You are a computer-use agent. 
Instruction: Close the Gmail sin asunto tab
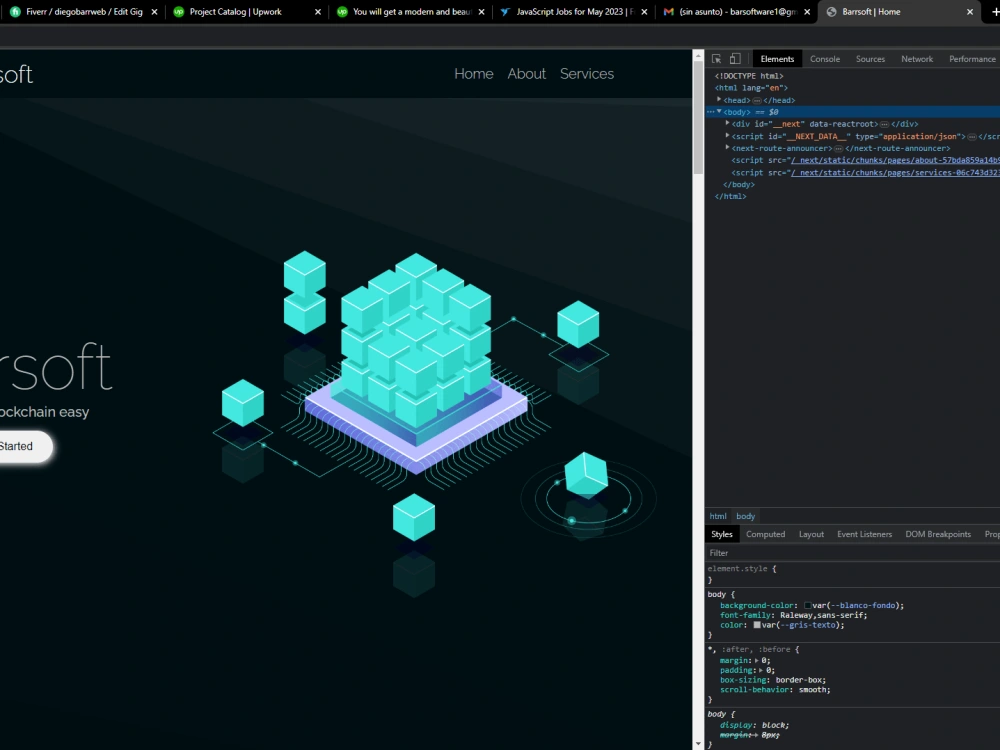pyautogui.click(x=807, y=11)
